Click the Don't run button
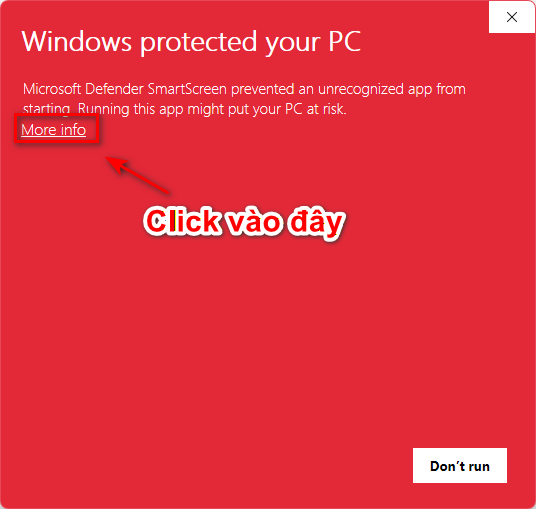 coord(460,466)
